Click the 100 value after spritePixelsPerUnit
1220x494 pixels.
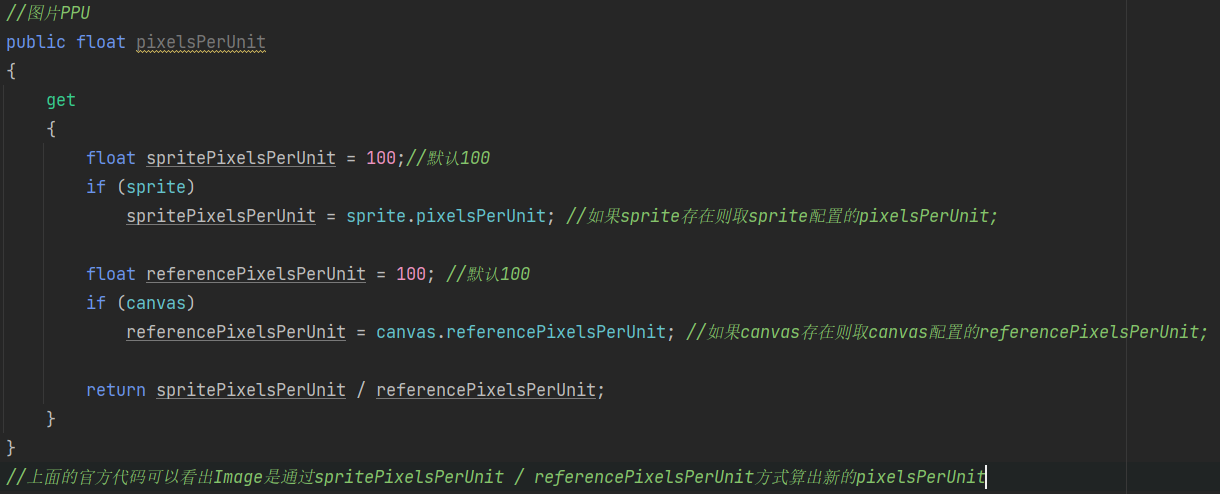381,158
